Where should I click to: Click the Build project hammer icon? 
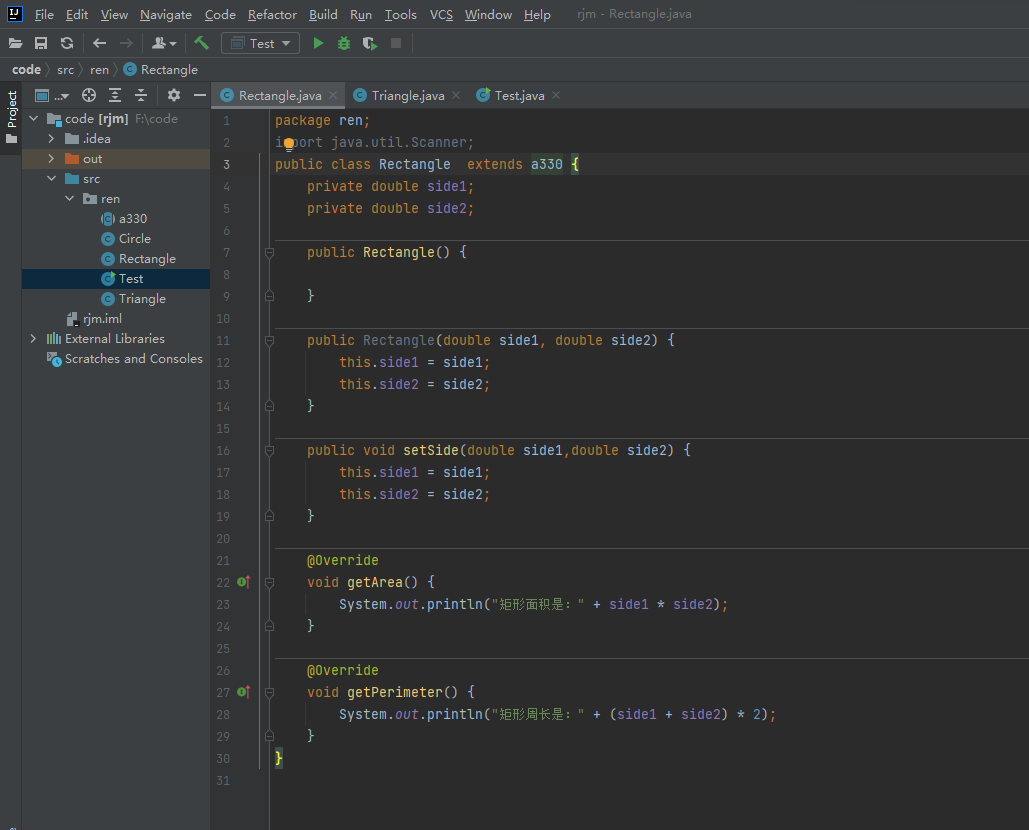(202, 43)
